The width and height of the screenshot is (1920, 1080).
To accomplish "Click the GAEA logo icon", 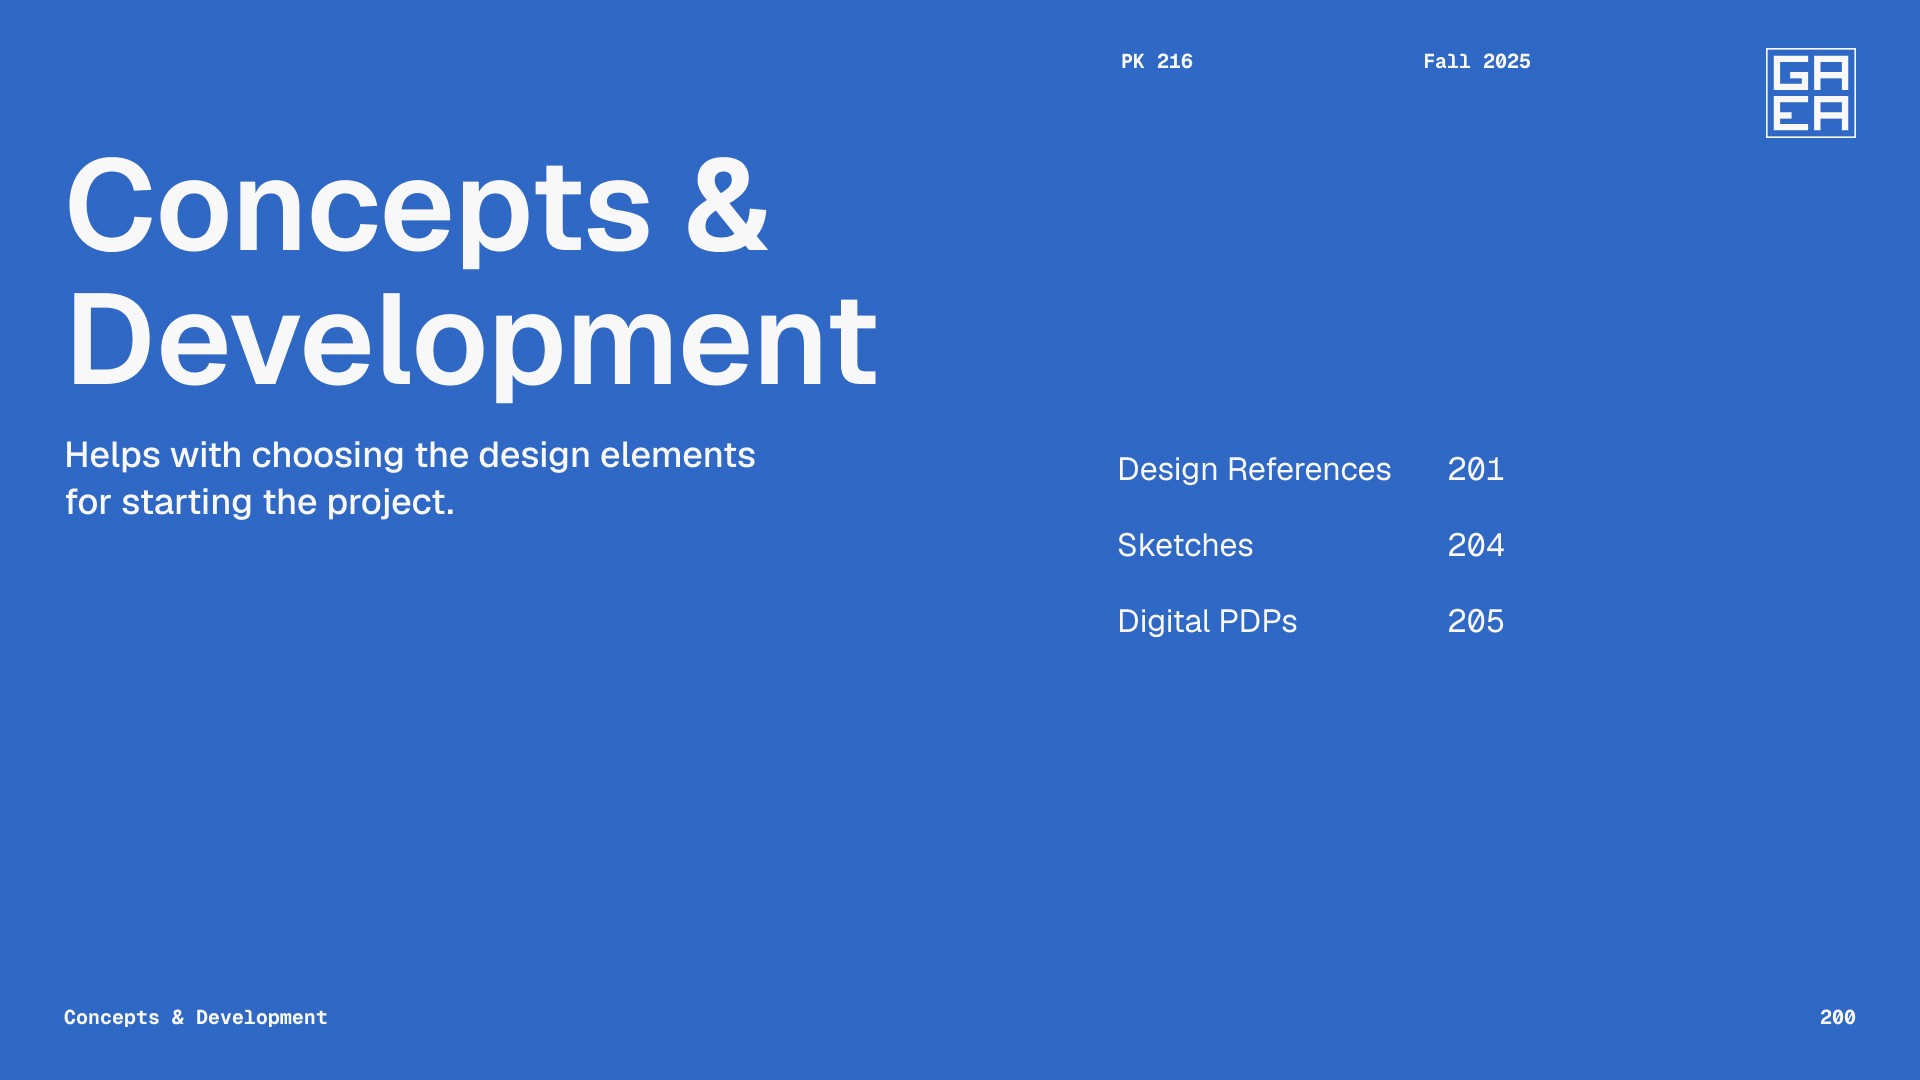I will 1810,93.
